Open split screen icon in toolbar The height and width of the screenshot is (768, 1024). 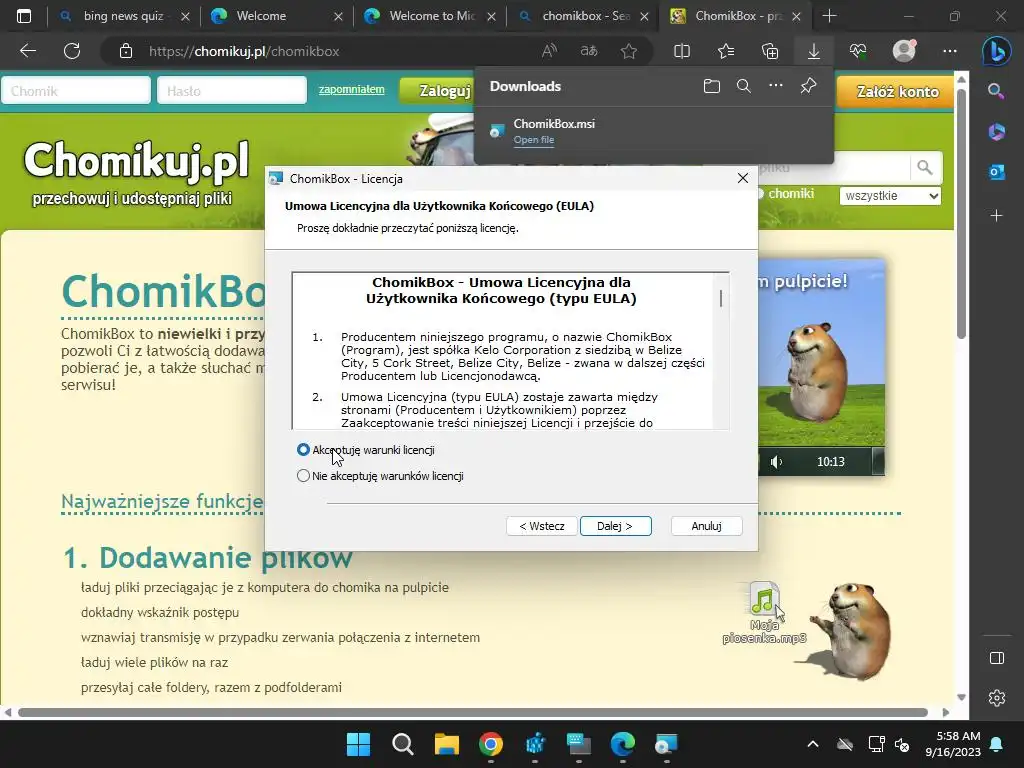click(682, 51)
